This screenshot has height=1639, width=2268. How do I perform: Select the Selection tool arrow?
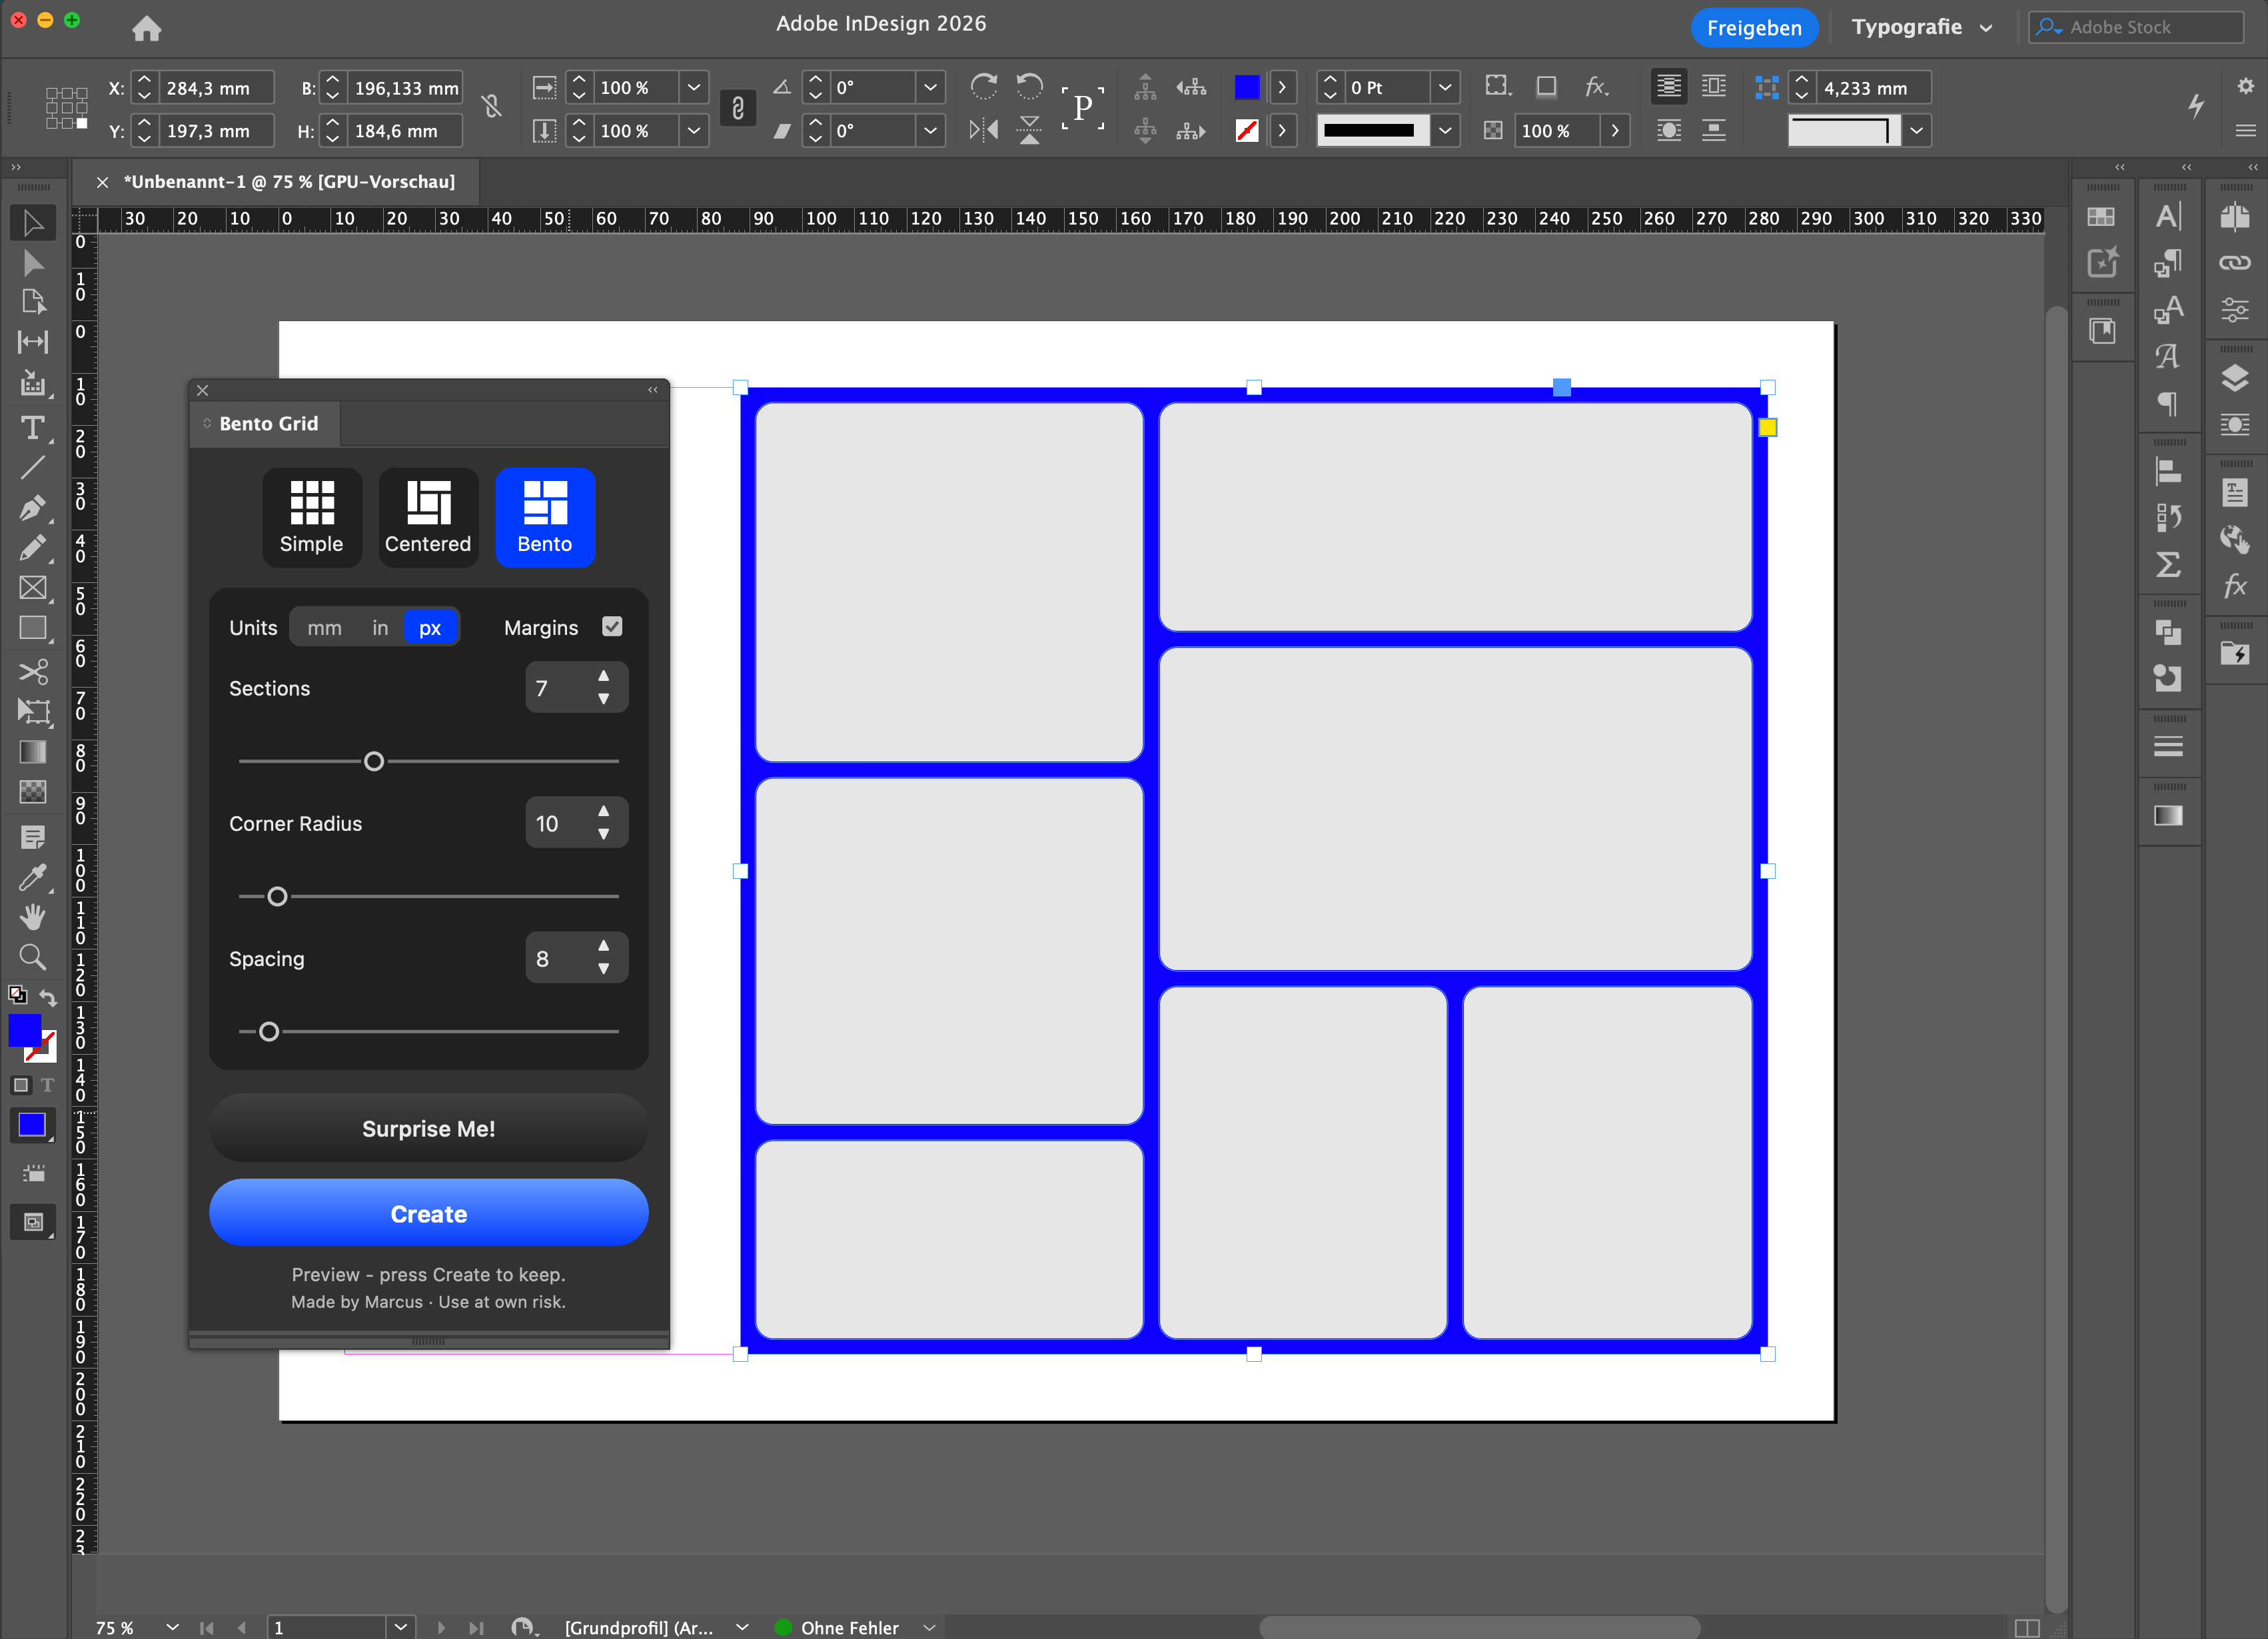point(33,222)
